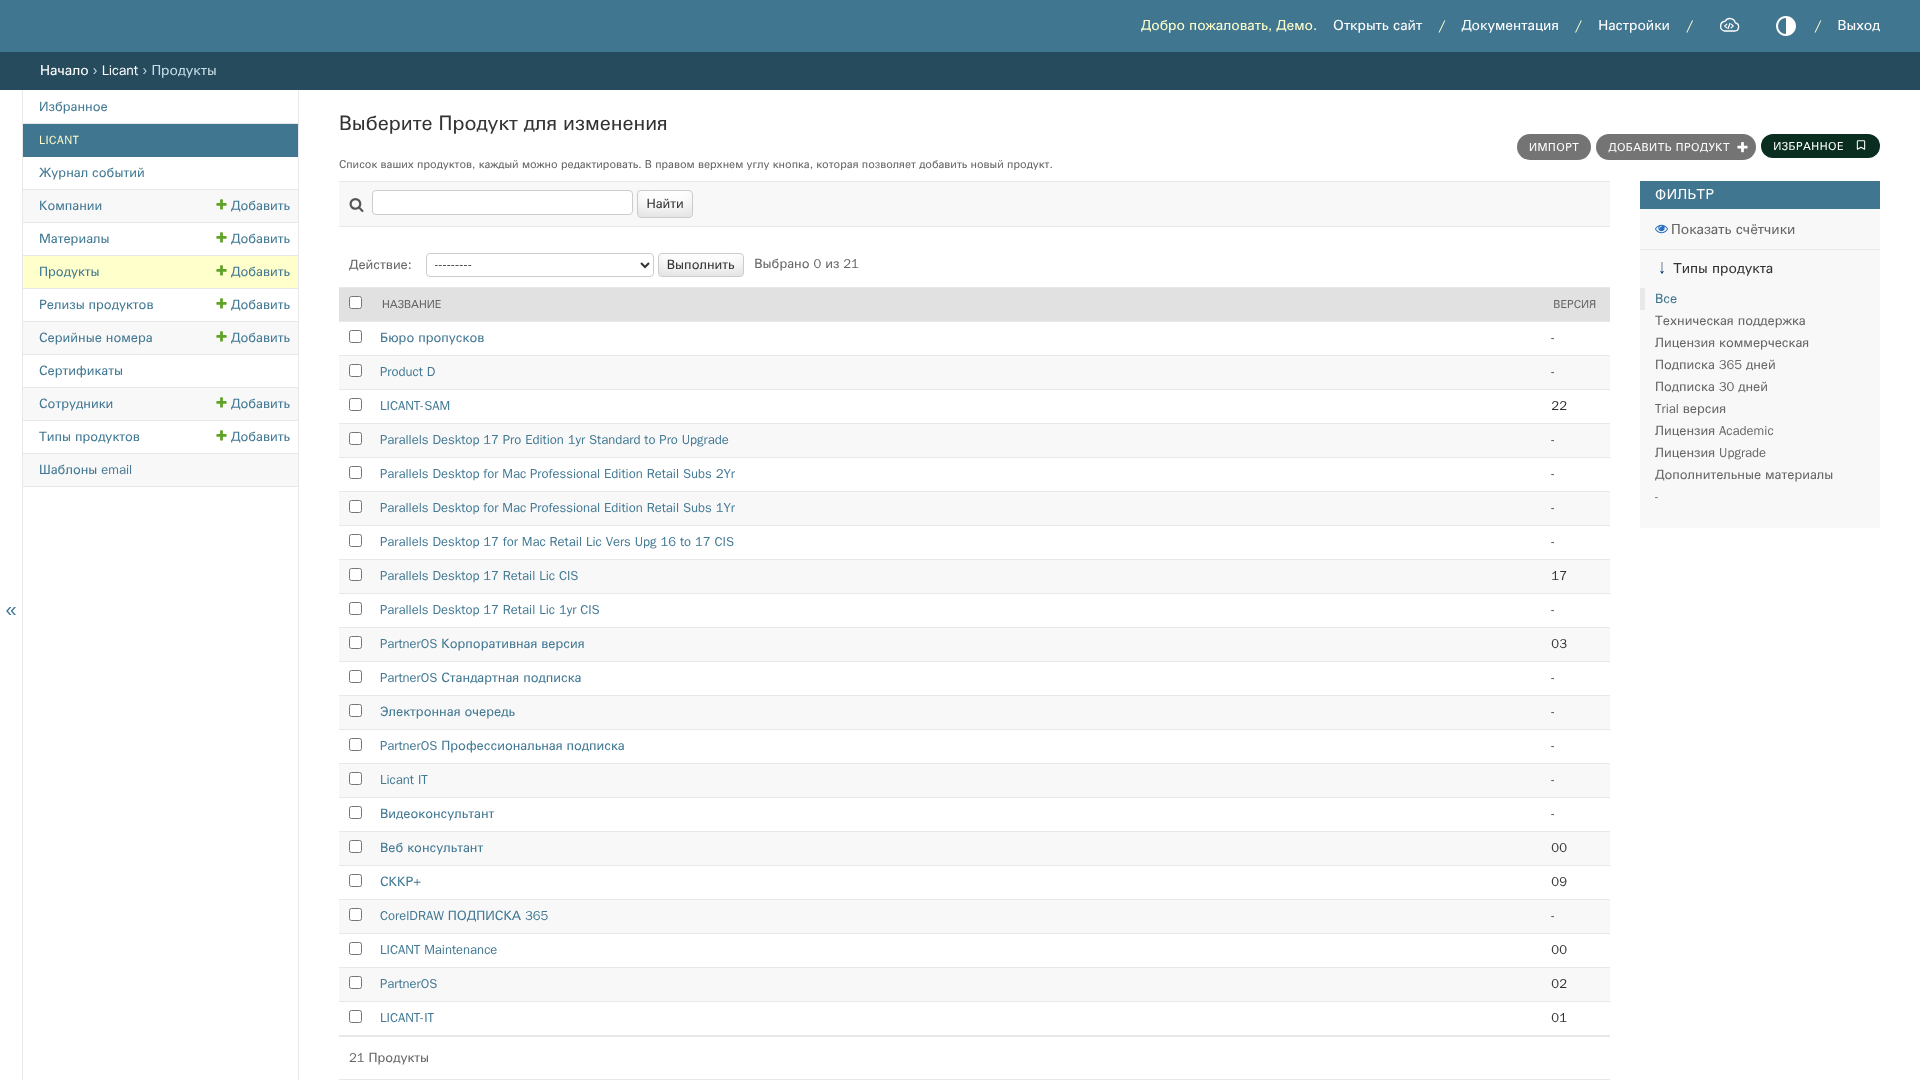
Task: Click the Выход logout link
Action: click(1858, 26)
